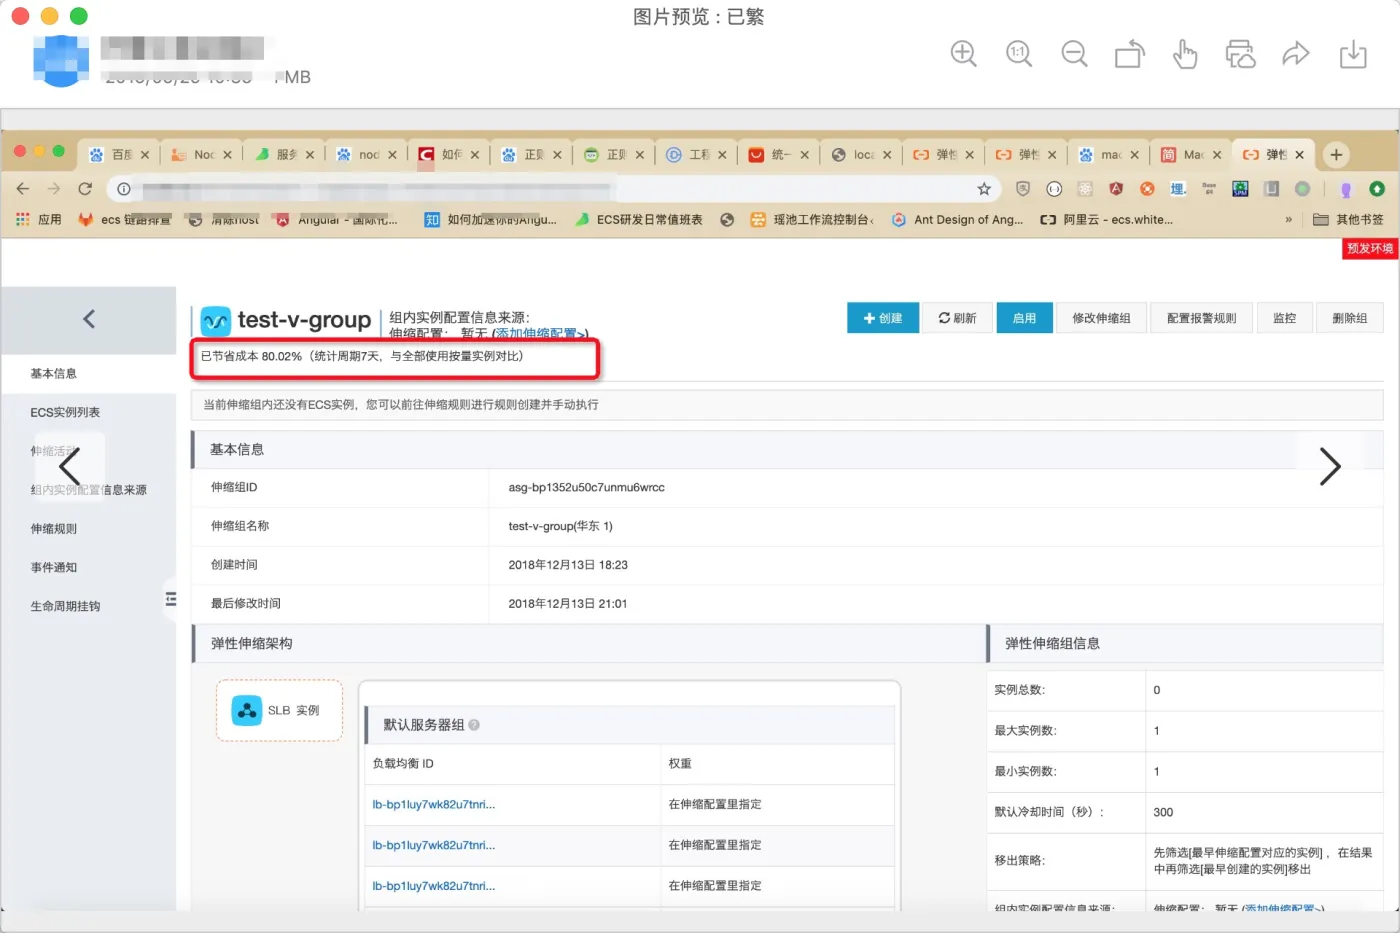This screenshot has height=933, width=1400.
Task: Open 组内实例配置信息来源 in the sidebar
Action: 89,490
